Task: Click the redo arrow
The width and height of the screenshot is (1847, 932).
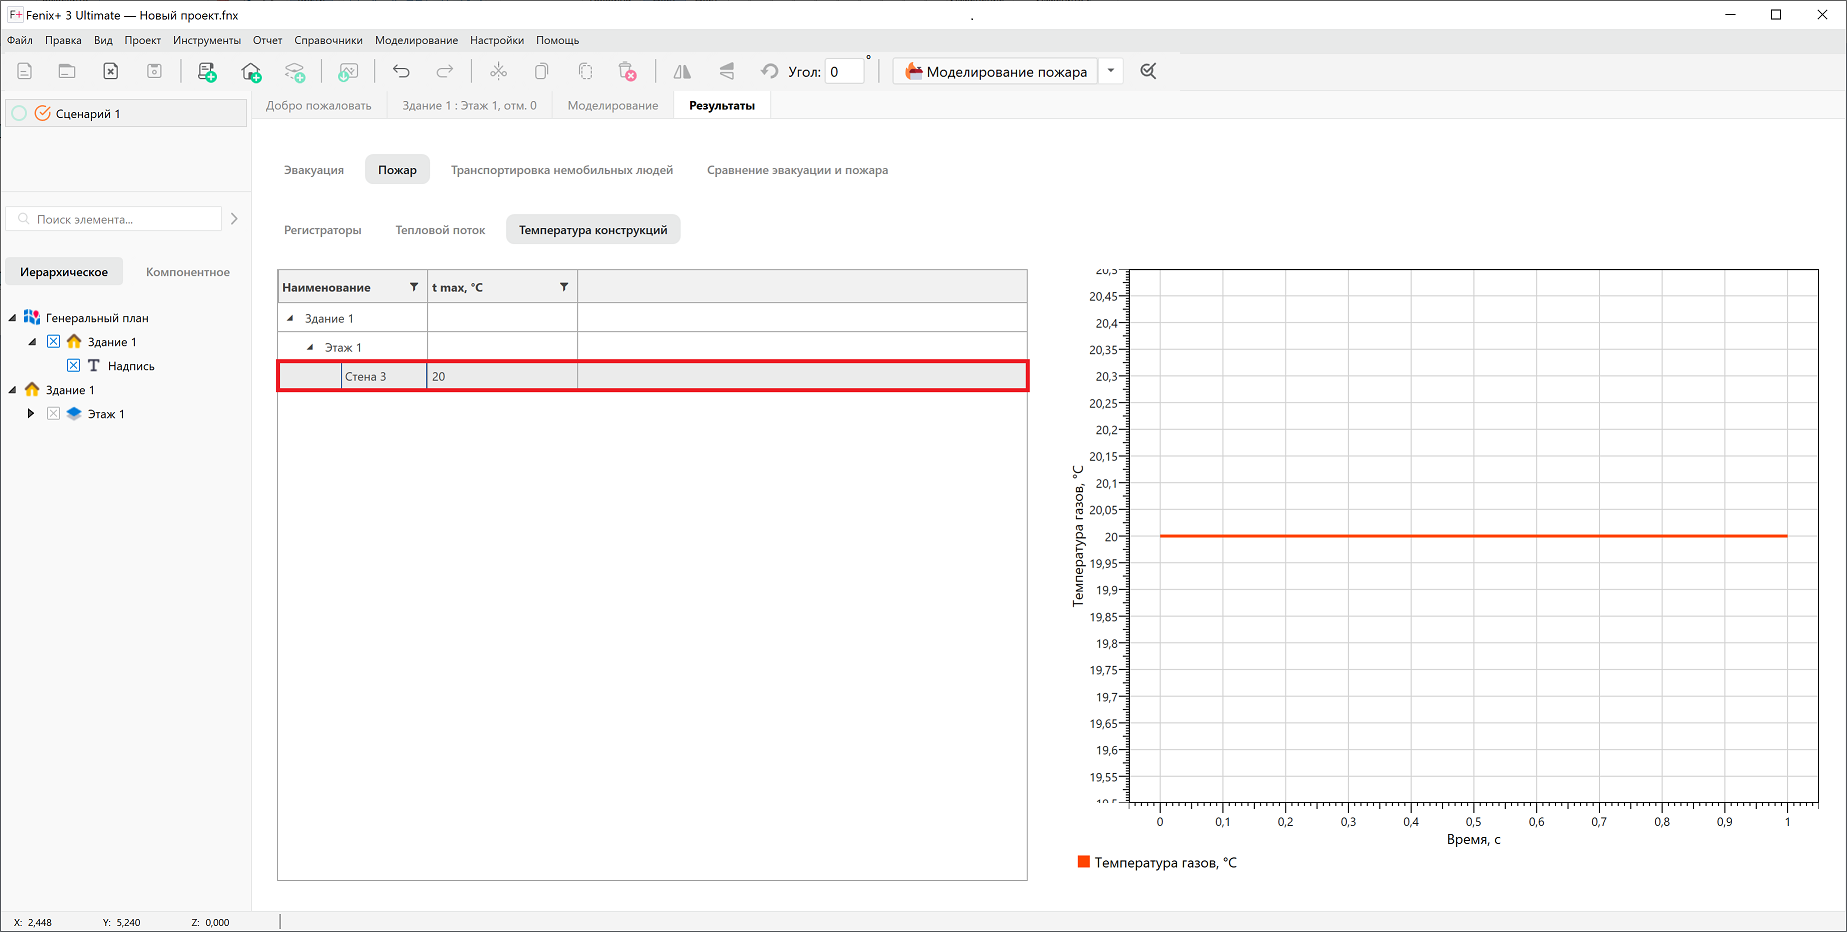Action: click(x=445, y=71)
